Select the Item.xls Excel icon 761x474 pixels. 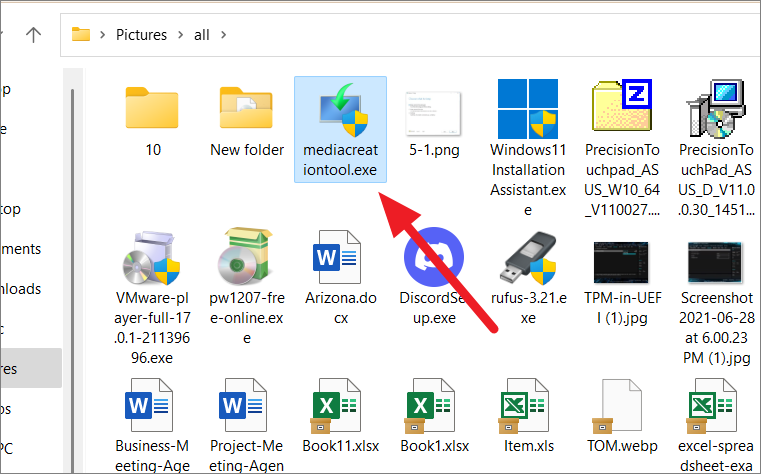(x=524, y=407)
